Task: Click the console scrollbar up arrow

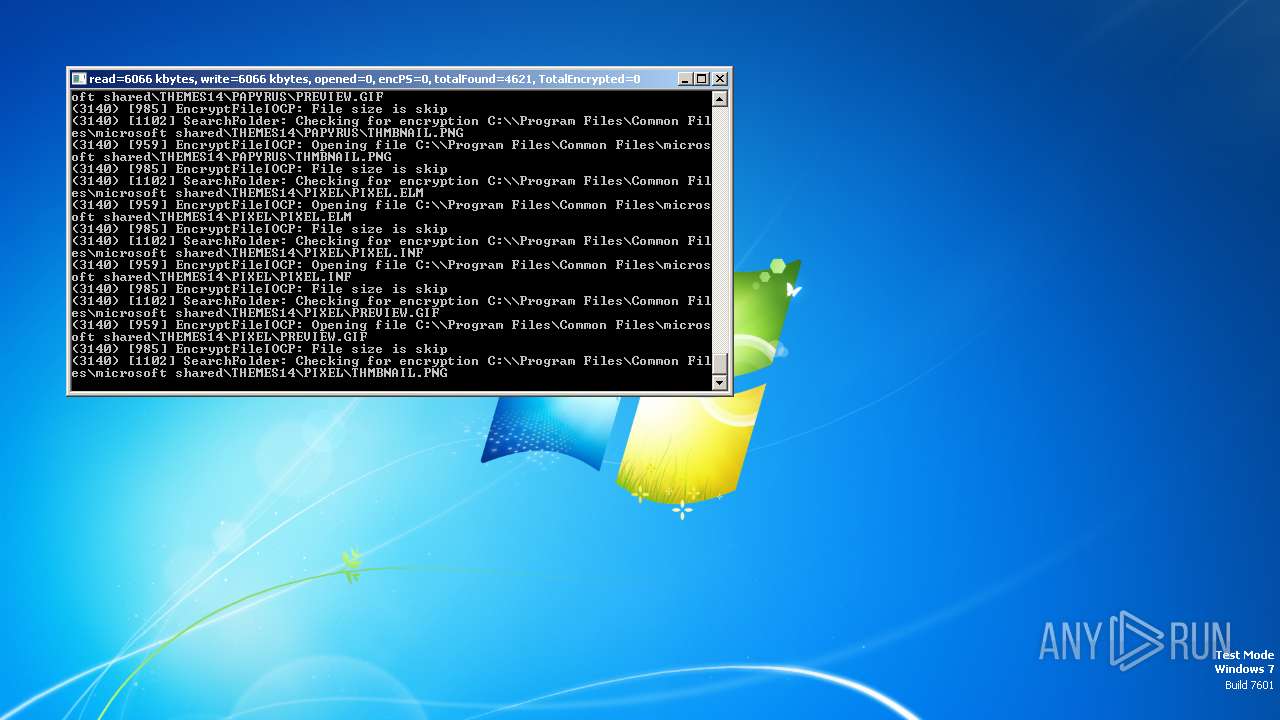Action: pyautogui.click(x=719, y=98)
